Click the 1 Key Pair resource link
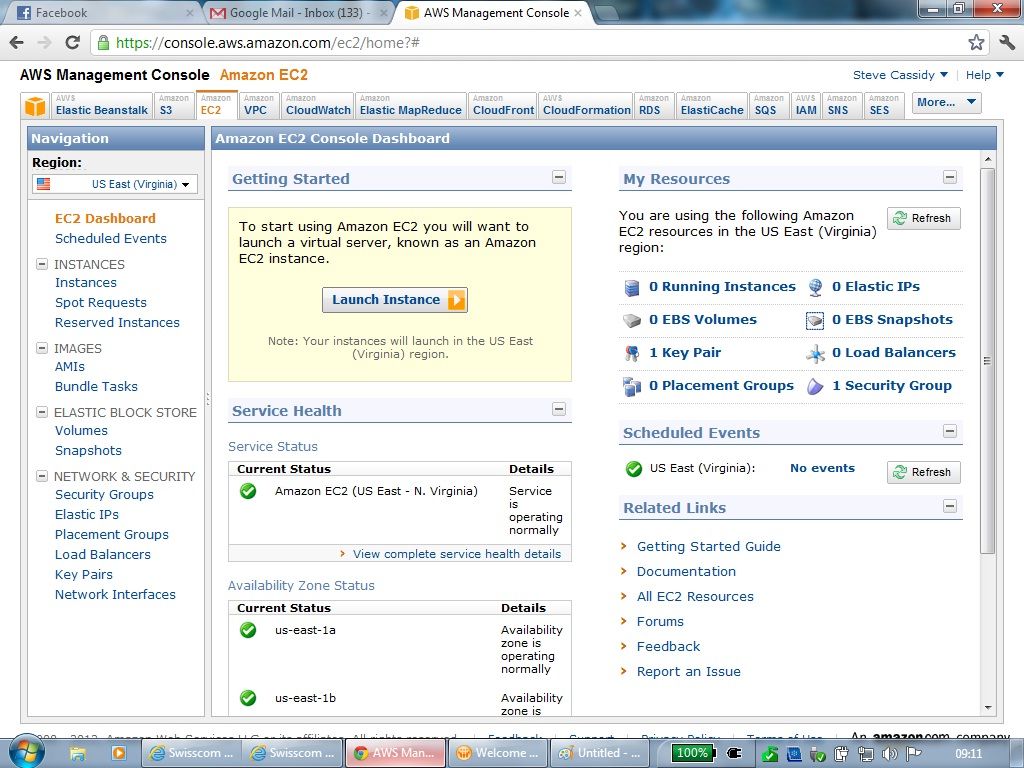Image resolution: width=1024 pixels, height=768 pixels. 685,353
